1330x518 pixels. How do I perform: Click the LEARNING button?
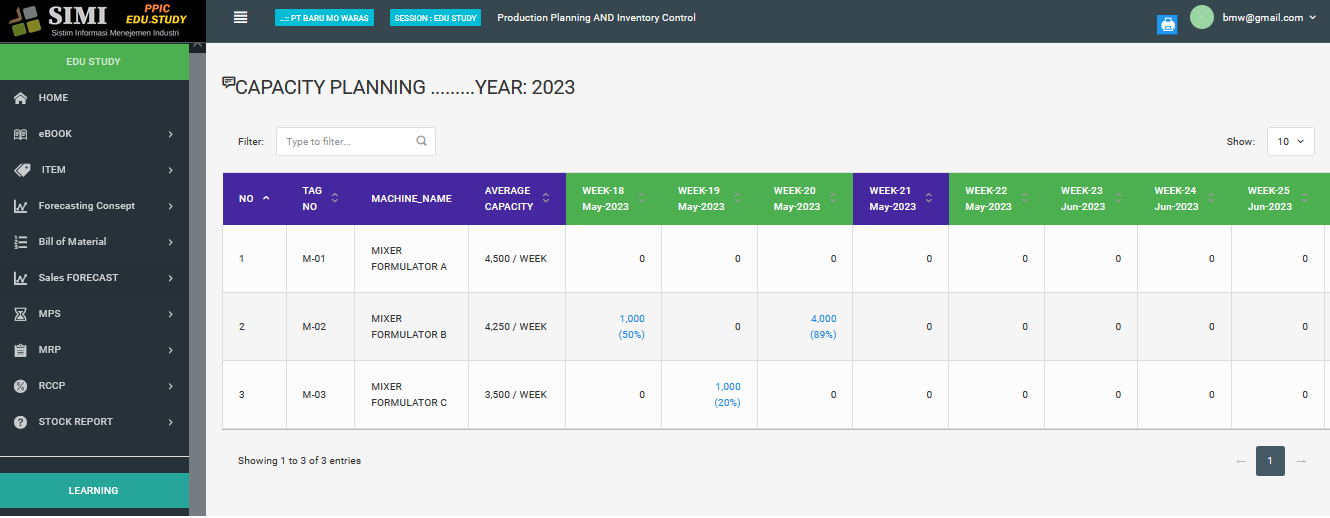pyautogui.click(x=93, y=491)
